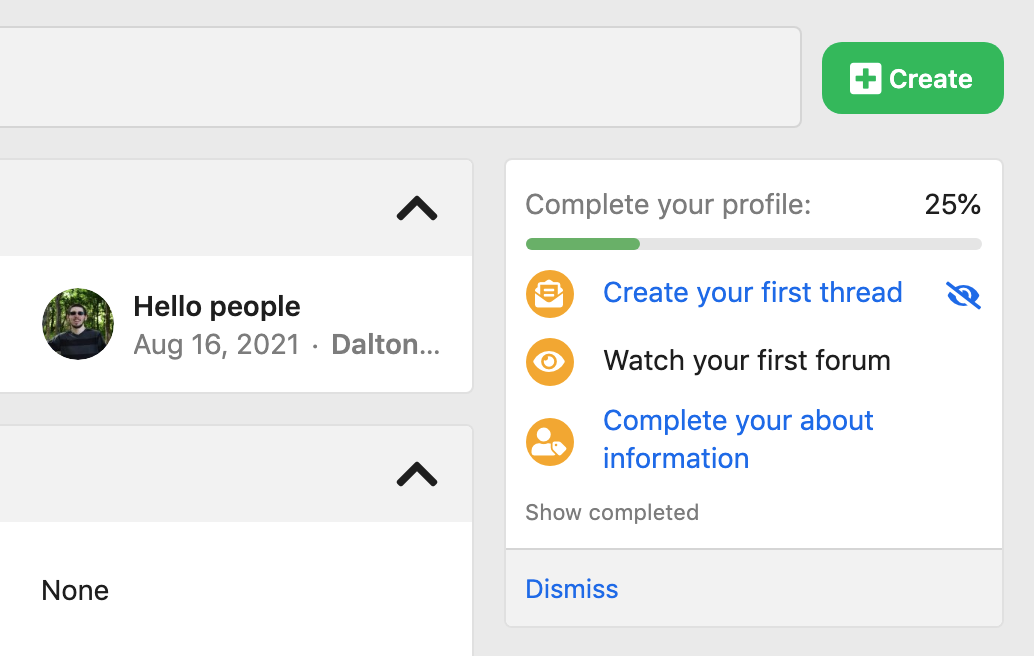Hide the create first thread suggestion
Viewport: 1034px width, 656px height.
click(x=962, y=295)
